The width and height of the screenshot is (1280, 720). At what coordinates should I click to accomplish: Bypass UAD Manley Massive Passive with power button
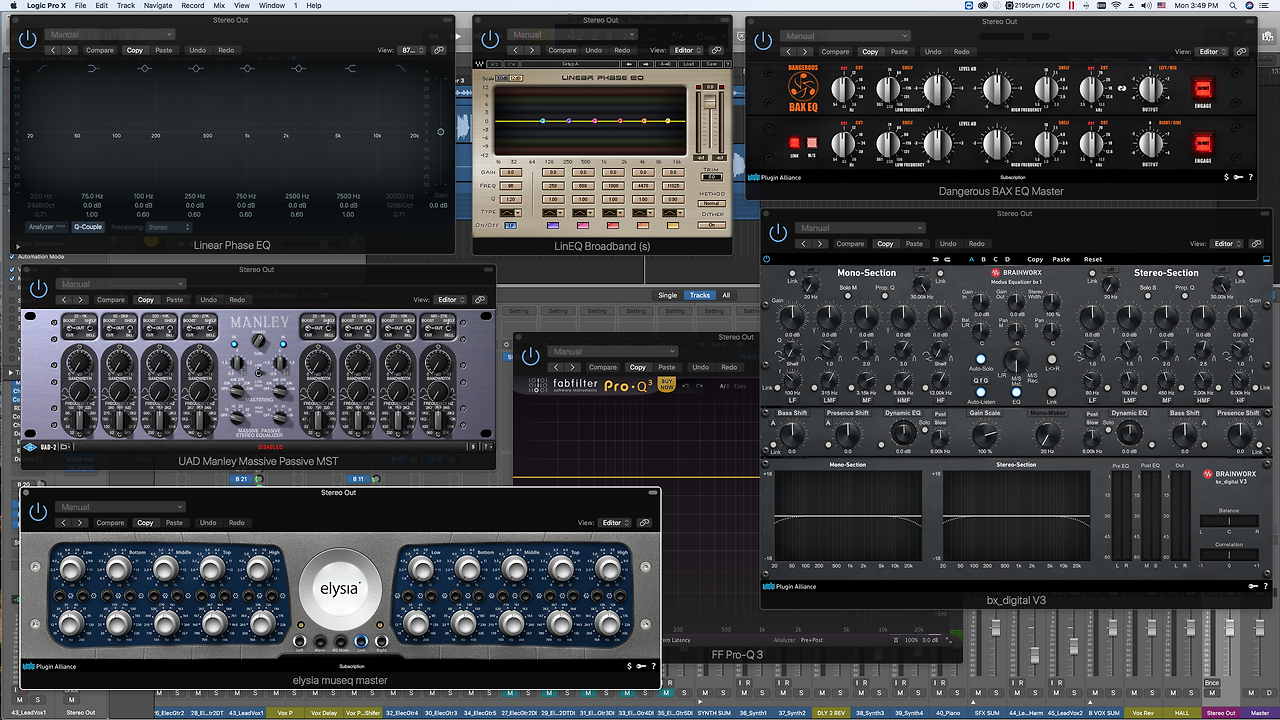(x=38, y=289)
